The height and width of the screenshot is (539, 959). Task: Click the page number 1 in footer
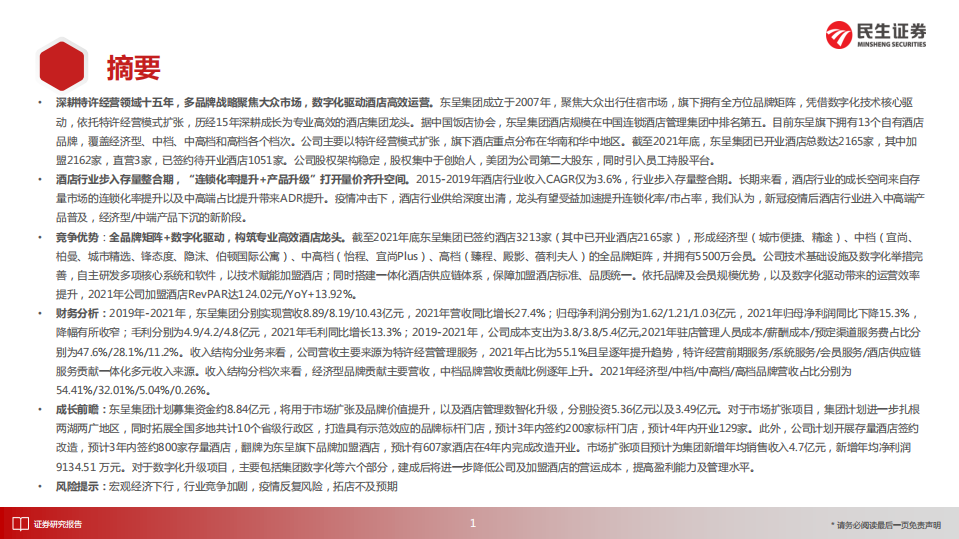pyautogui.click(x=473, y=523)
